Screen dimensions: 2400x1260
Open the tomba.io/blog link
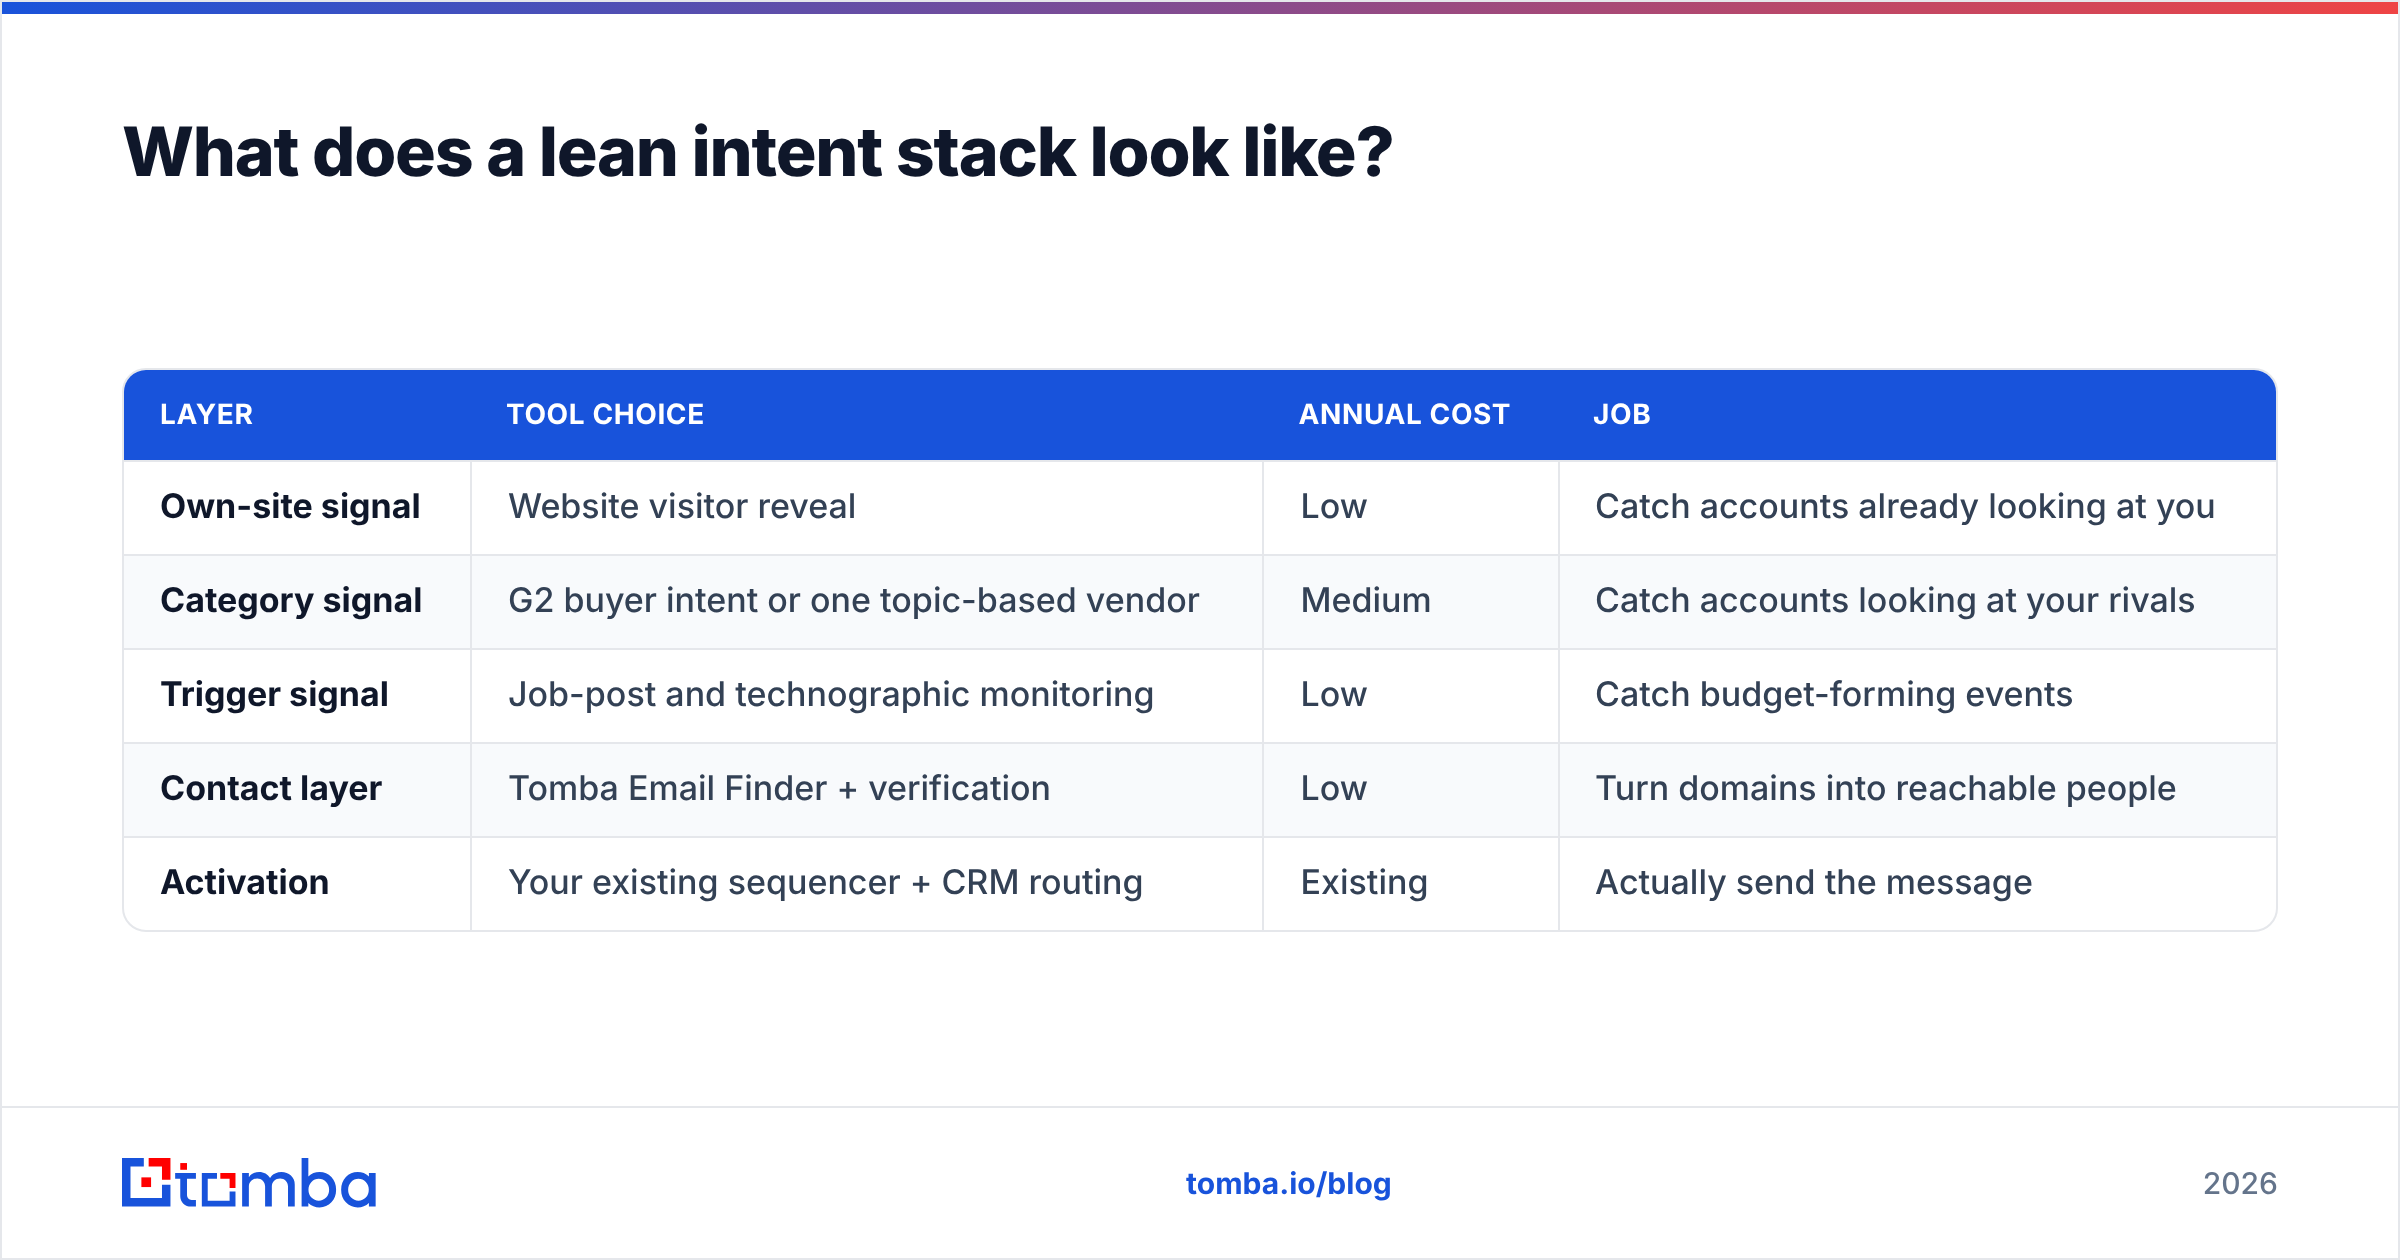pos(1288,1184)
